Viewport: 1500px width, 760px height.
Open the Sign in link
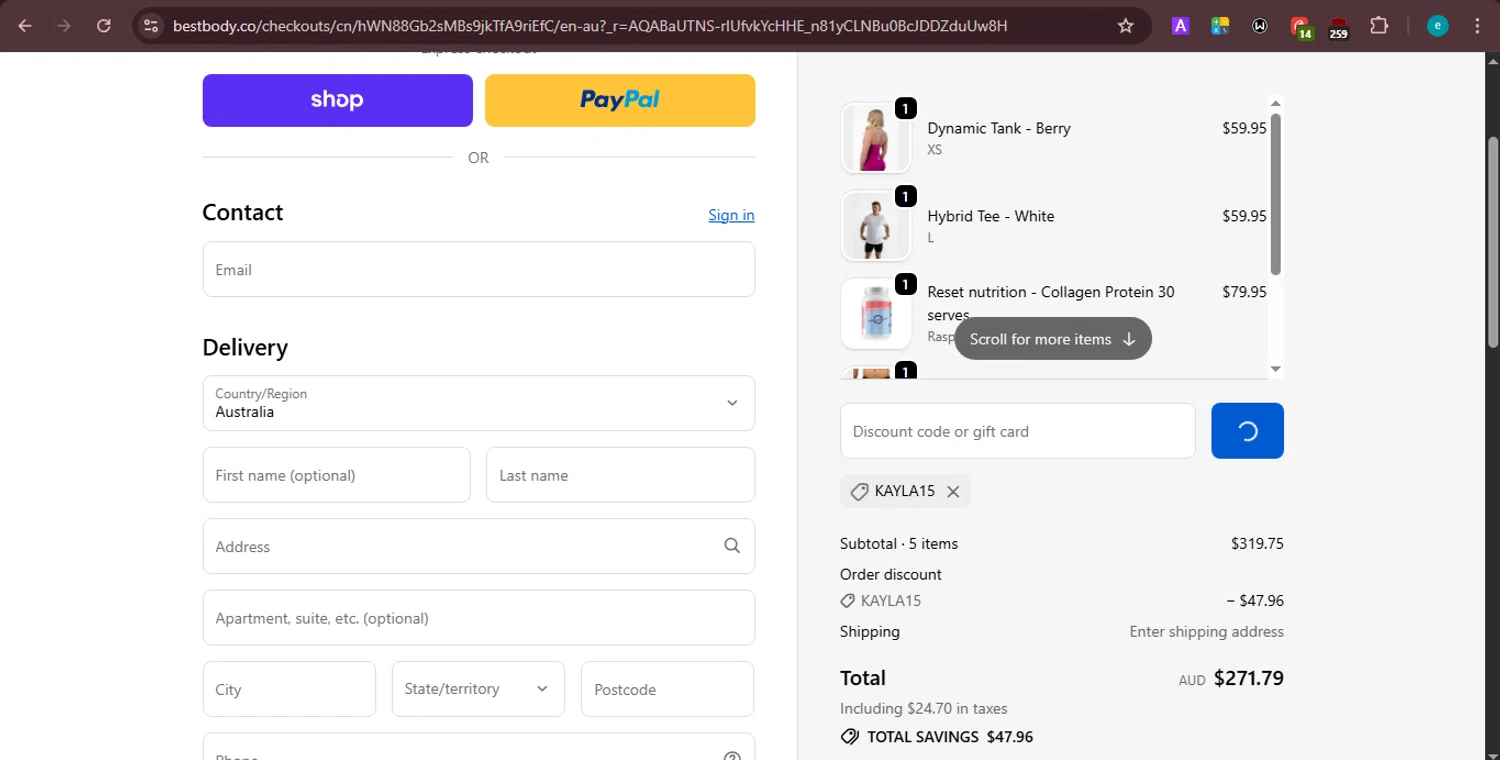[x=731, y=215]
